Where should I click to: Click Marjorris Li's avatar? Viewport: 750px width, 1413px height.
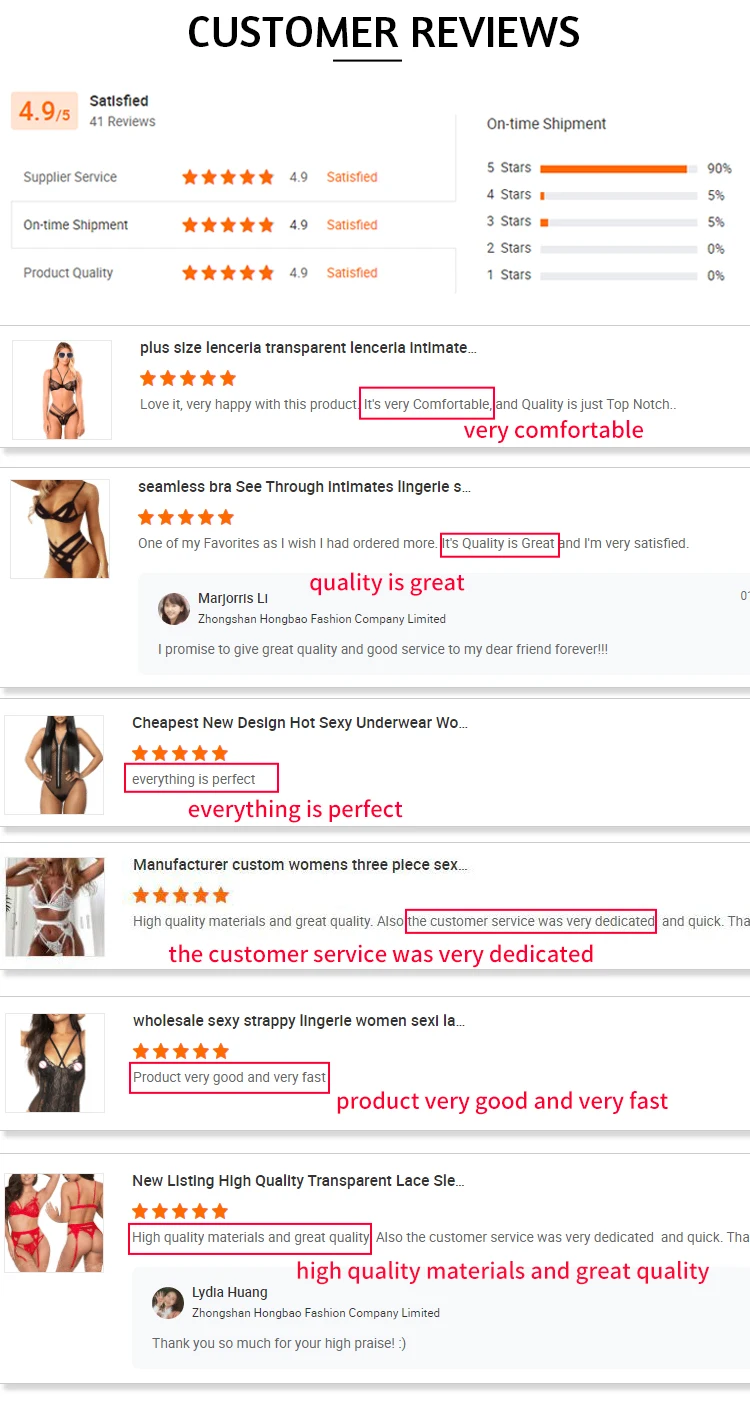click(x=174, y=608)
